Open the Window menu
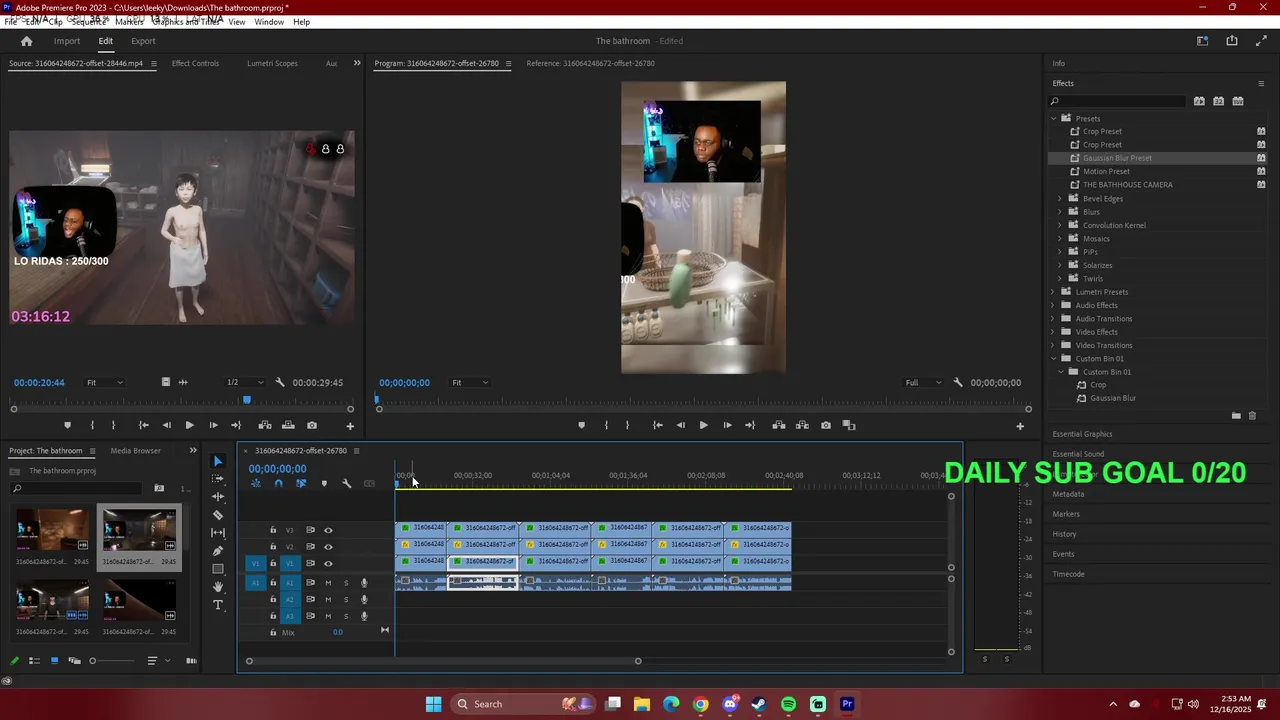Viewport: 1280px width, 720px height. pyautogui.click(x=269, y=21)
